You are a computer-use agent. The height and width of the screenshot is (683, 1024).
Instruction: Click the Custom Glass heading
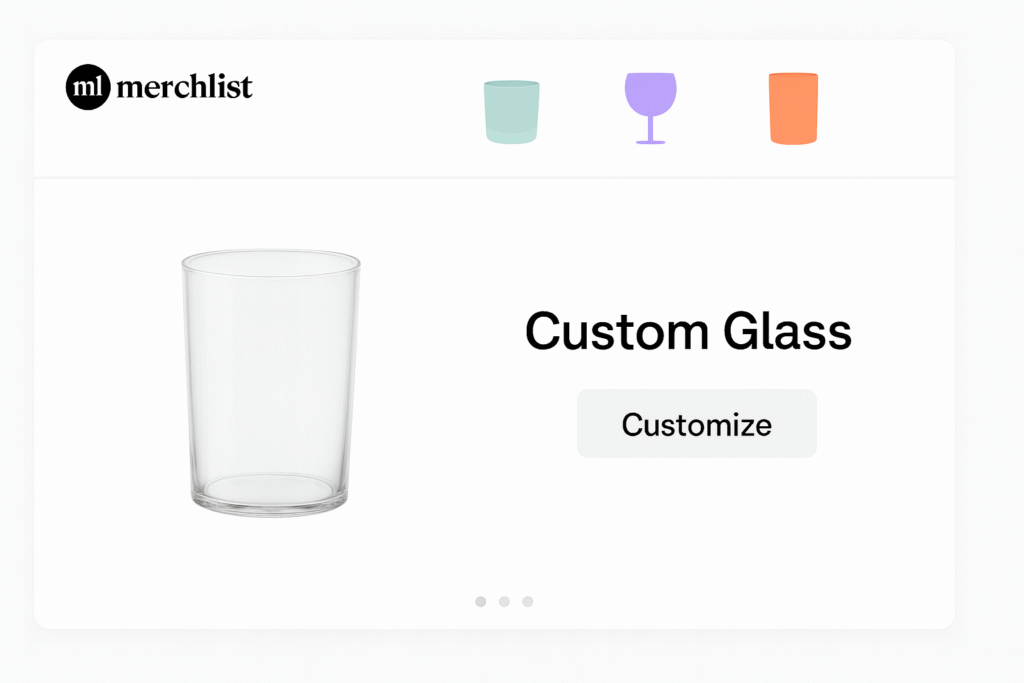688,331
